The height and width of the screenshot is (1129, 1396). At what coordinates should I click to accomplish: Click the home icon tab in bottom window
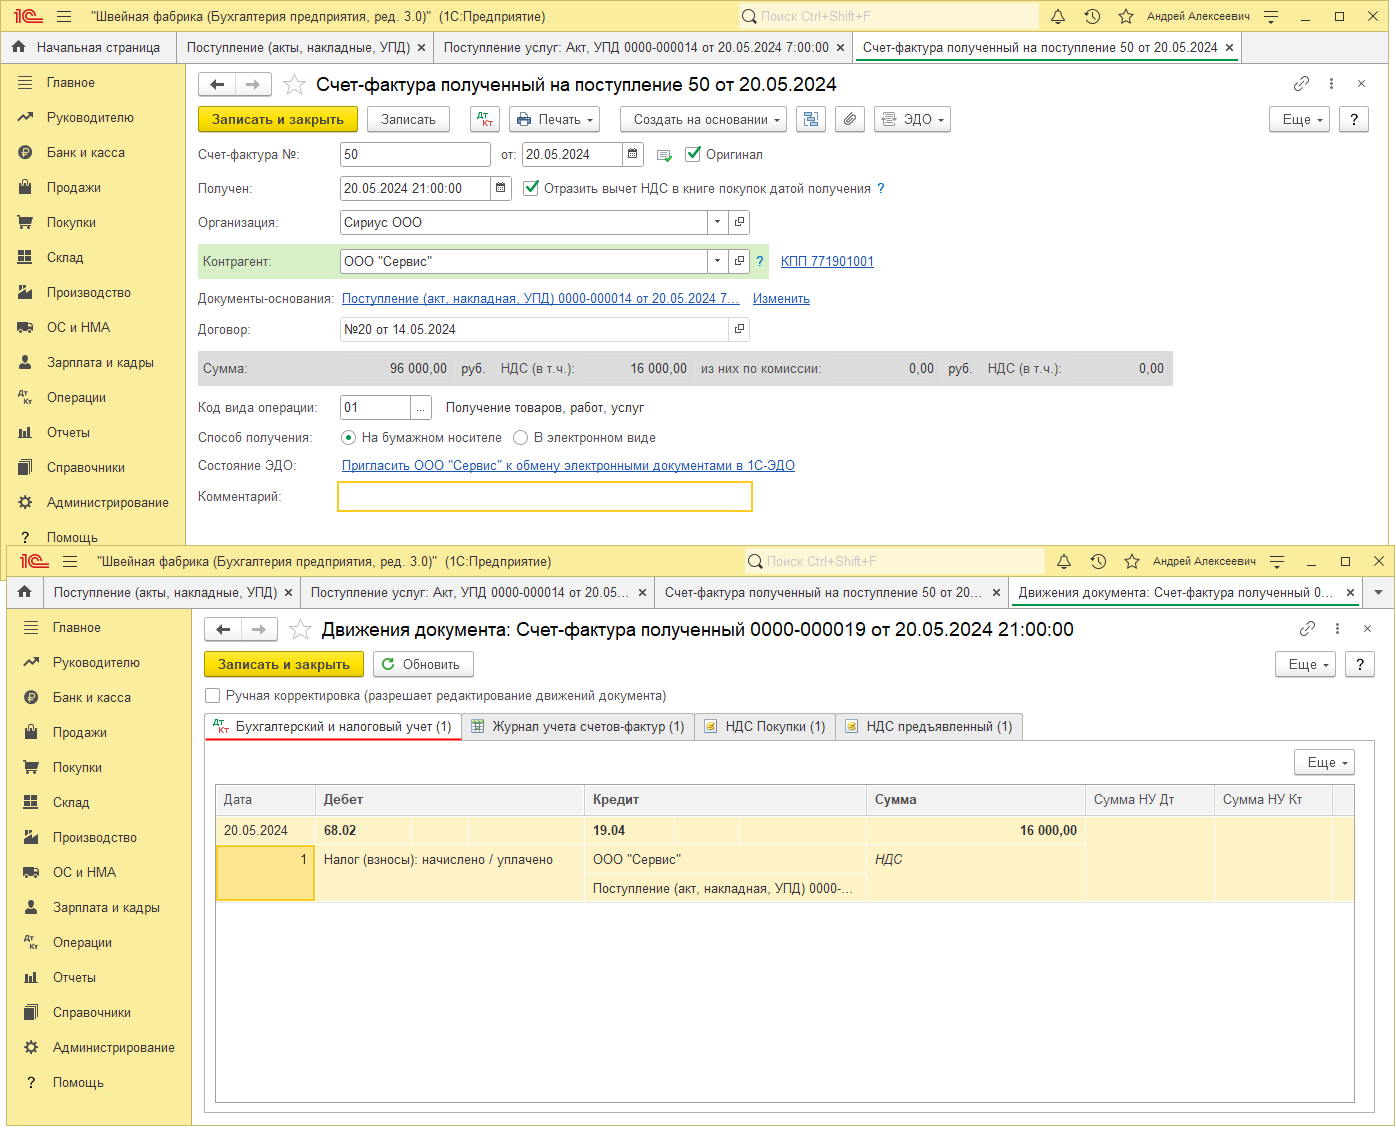pyautogui.click(x=25, y=592)
